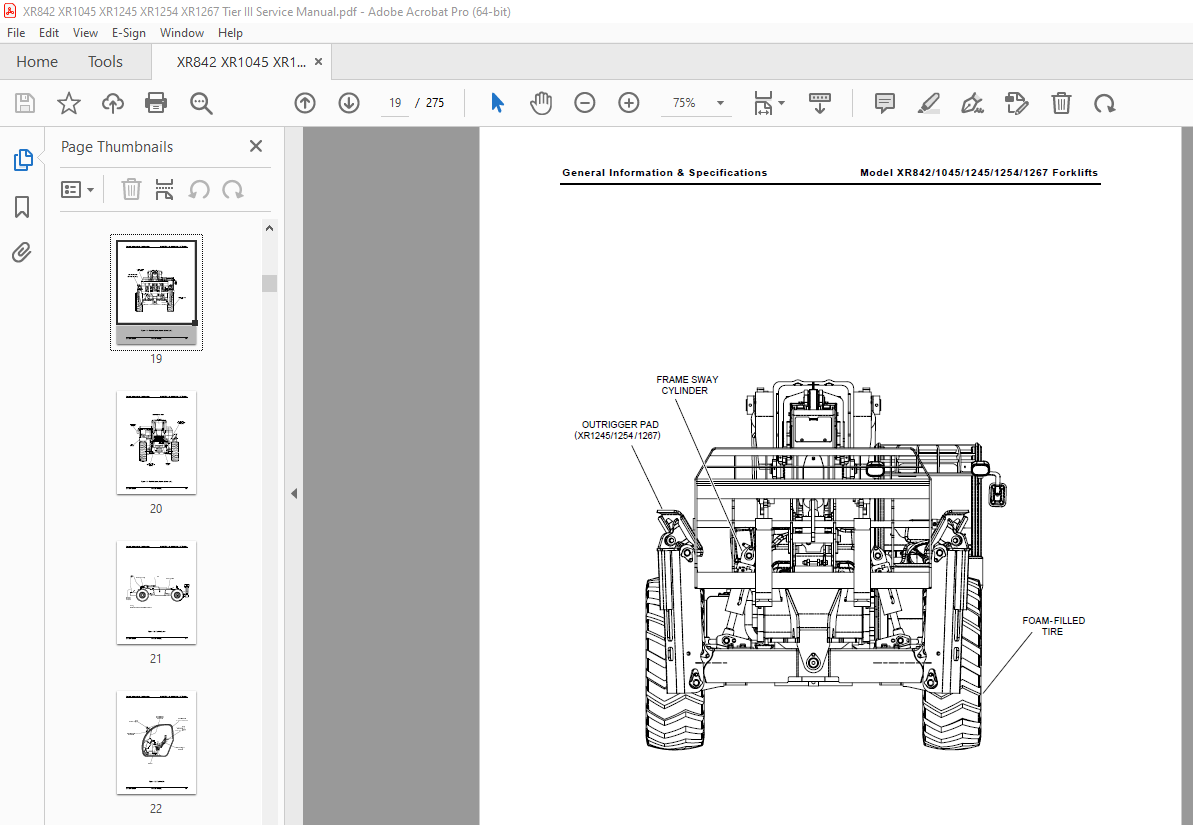The image size is (1193, 825).
Task: Rotate the view with the clockwise arrow icon
Action: pos(1105,103)
